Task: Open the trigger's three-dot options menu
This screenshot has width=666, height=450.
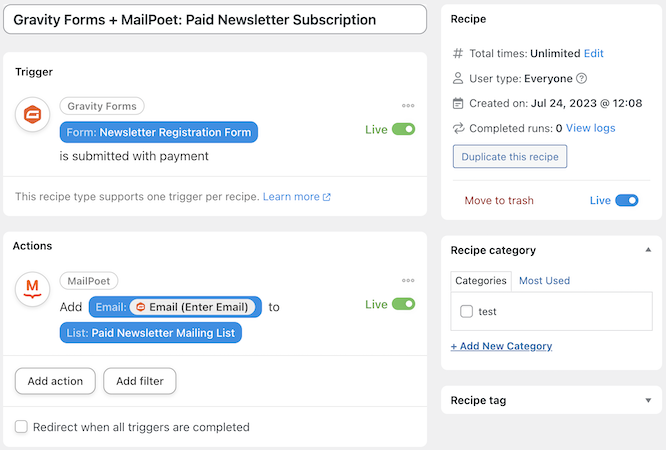Action: pos(408,105)
